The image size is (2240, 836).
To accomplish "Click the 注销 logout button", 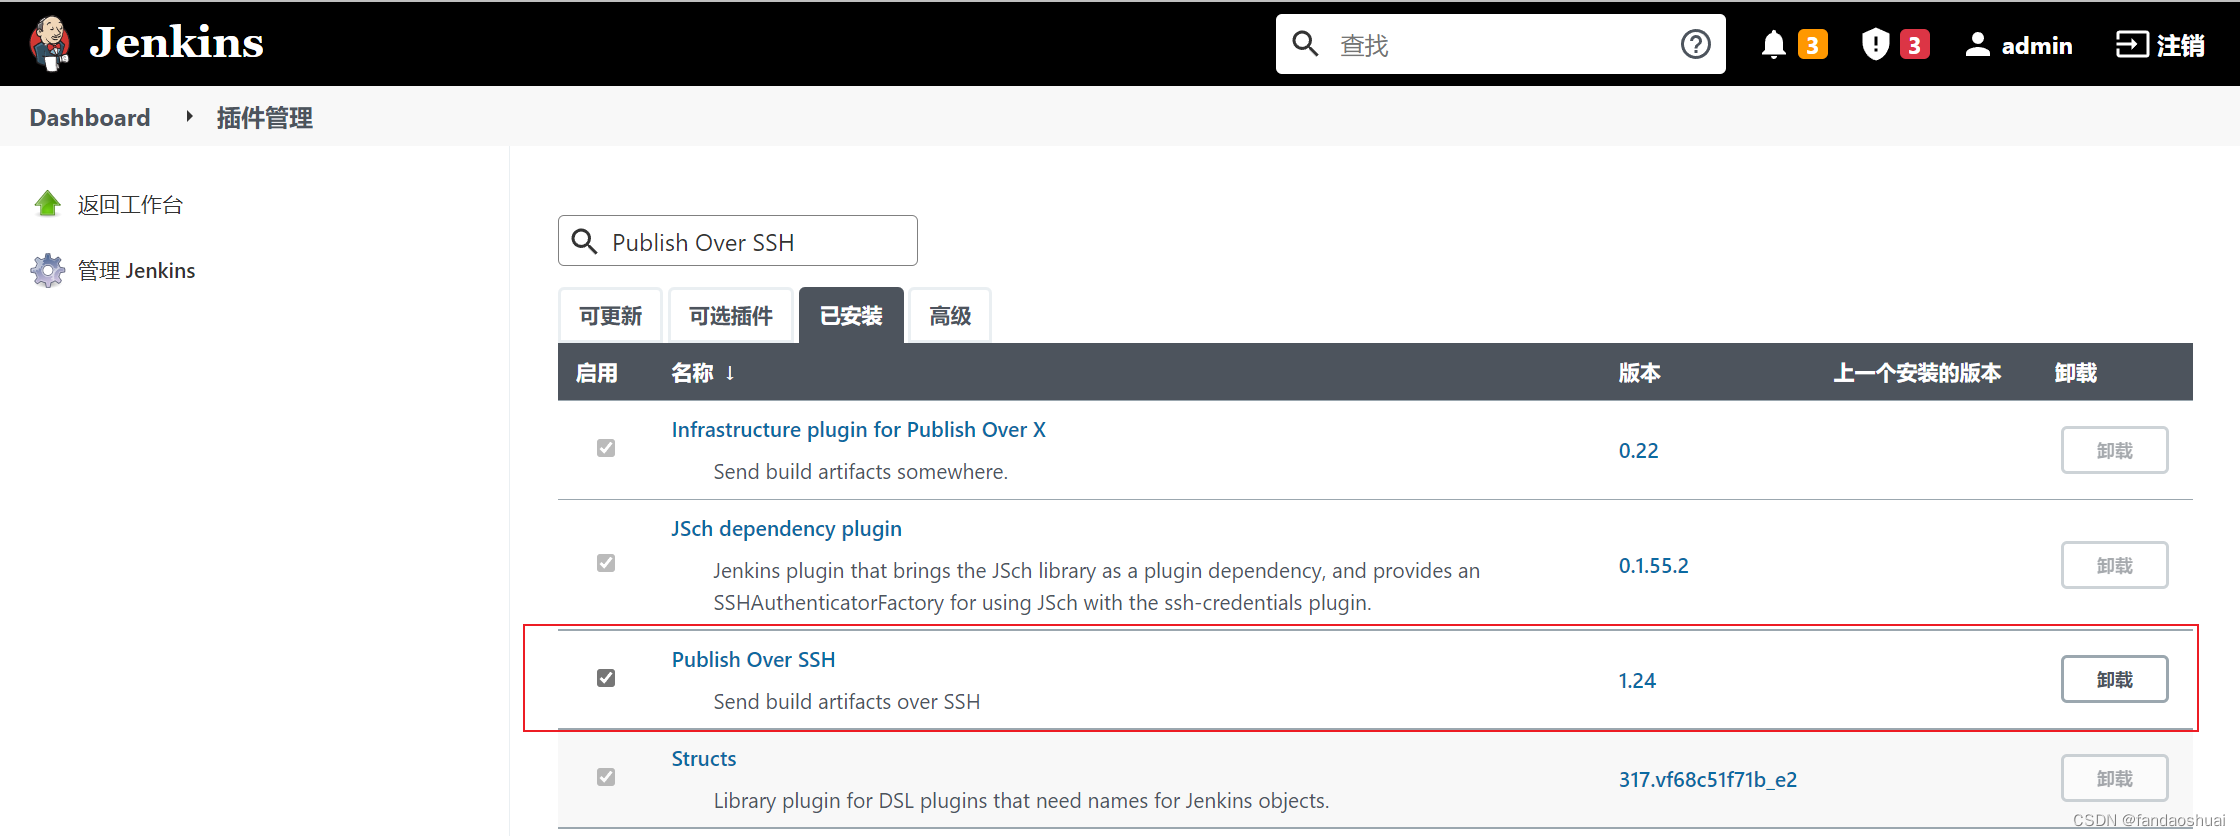I will pos(2160,45).
